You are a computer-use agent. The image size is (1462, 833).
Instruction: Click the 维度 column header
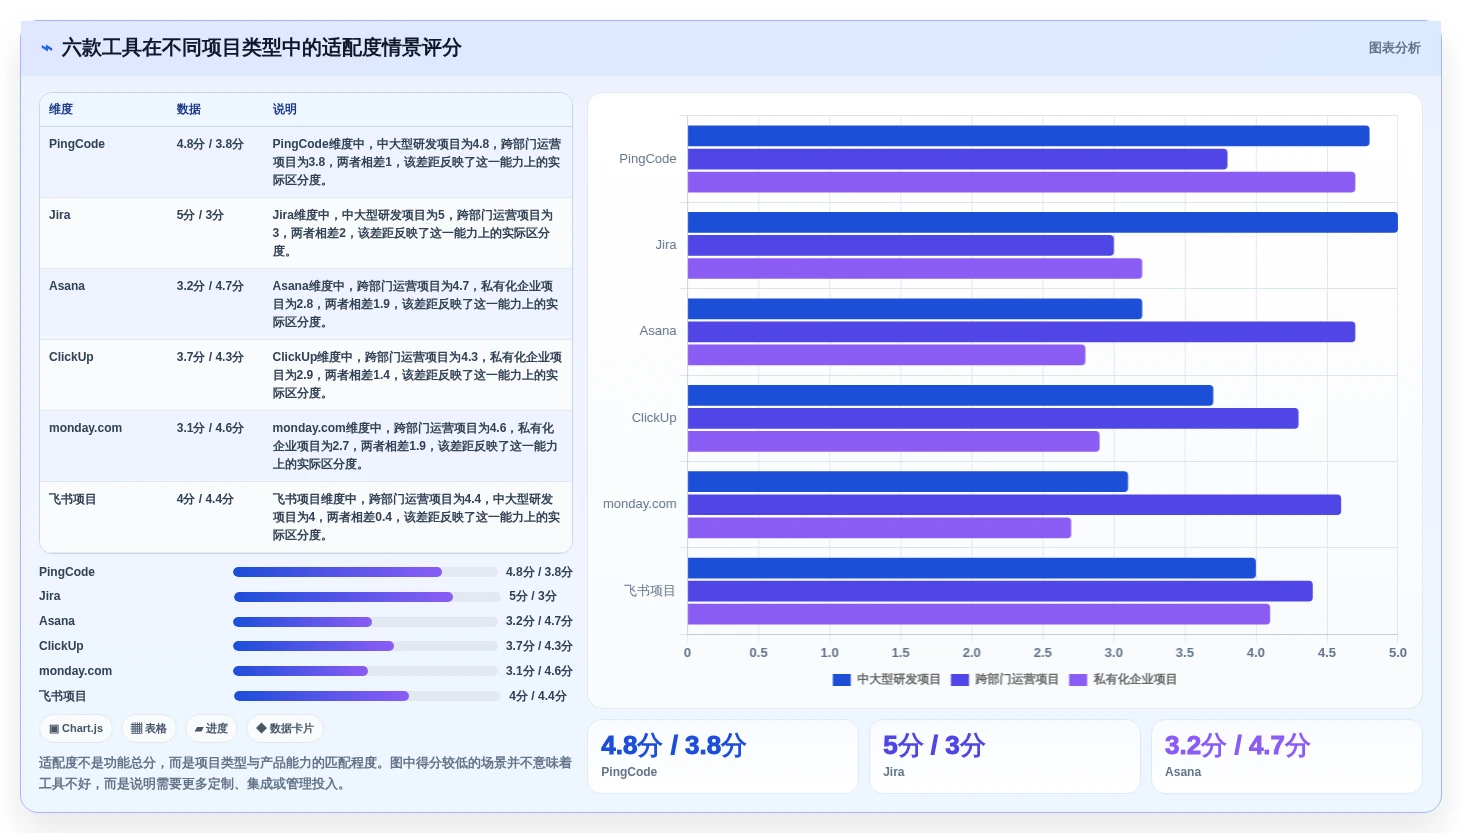tap(61, 110)
